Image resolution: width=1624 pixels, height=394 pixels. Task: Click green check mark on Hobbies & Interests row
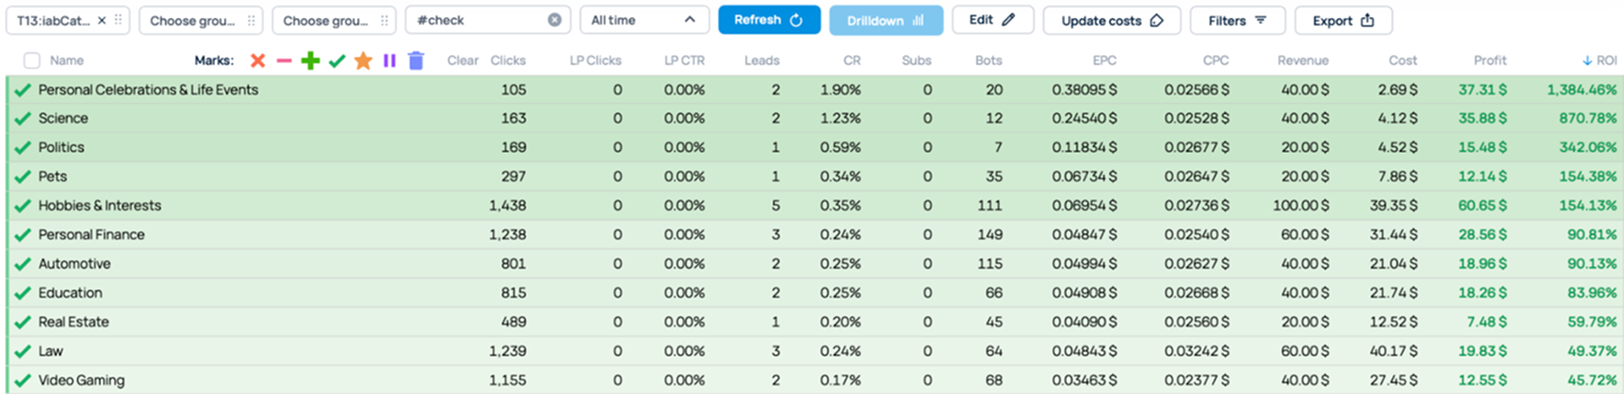pyautogui.click(x=23, y=205)
